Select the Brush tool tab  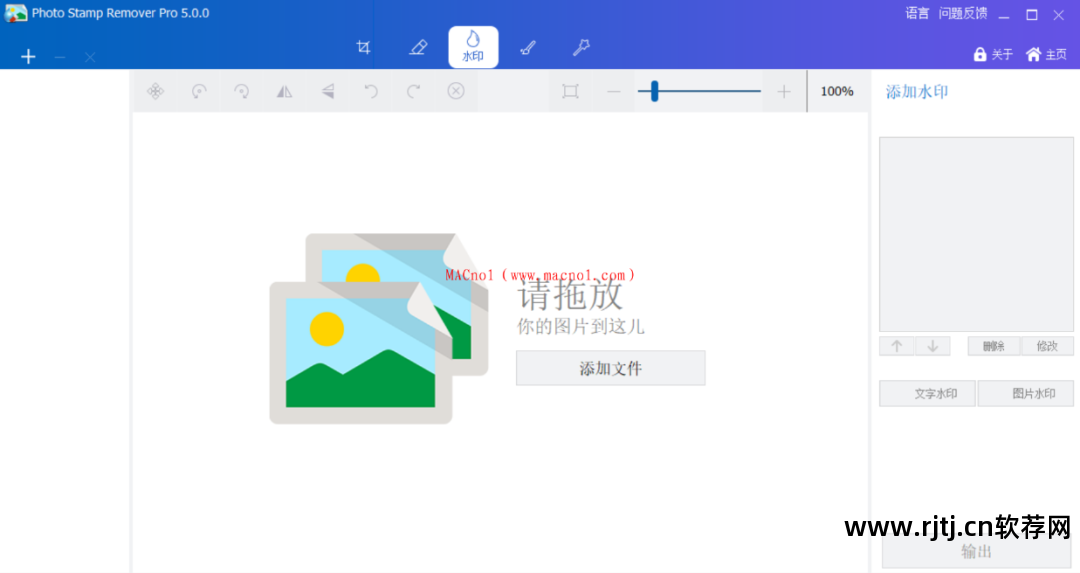[x=528, y=47]
